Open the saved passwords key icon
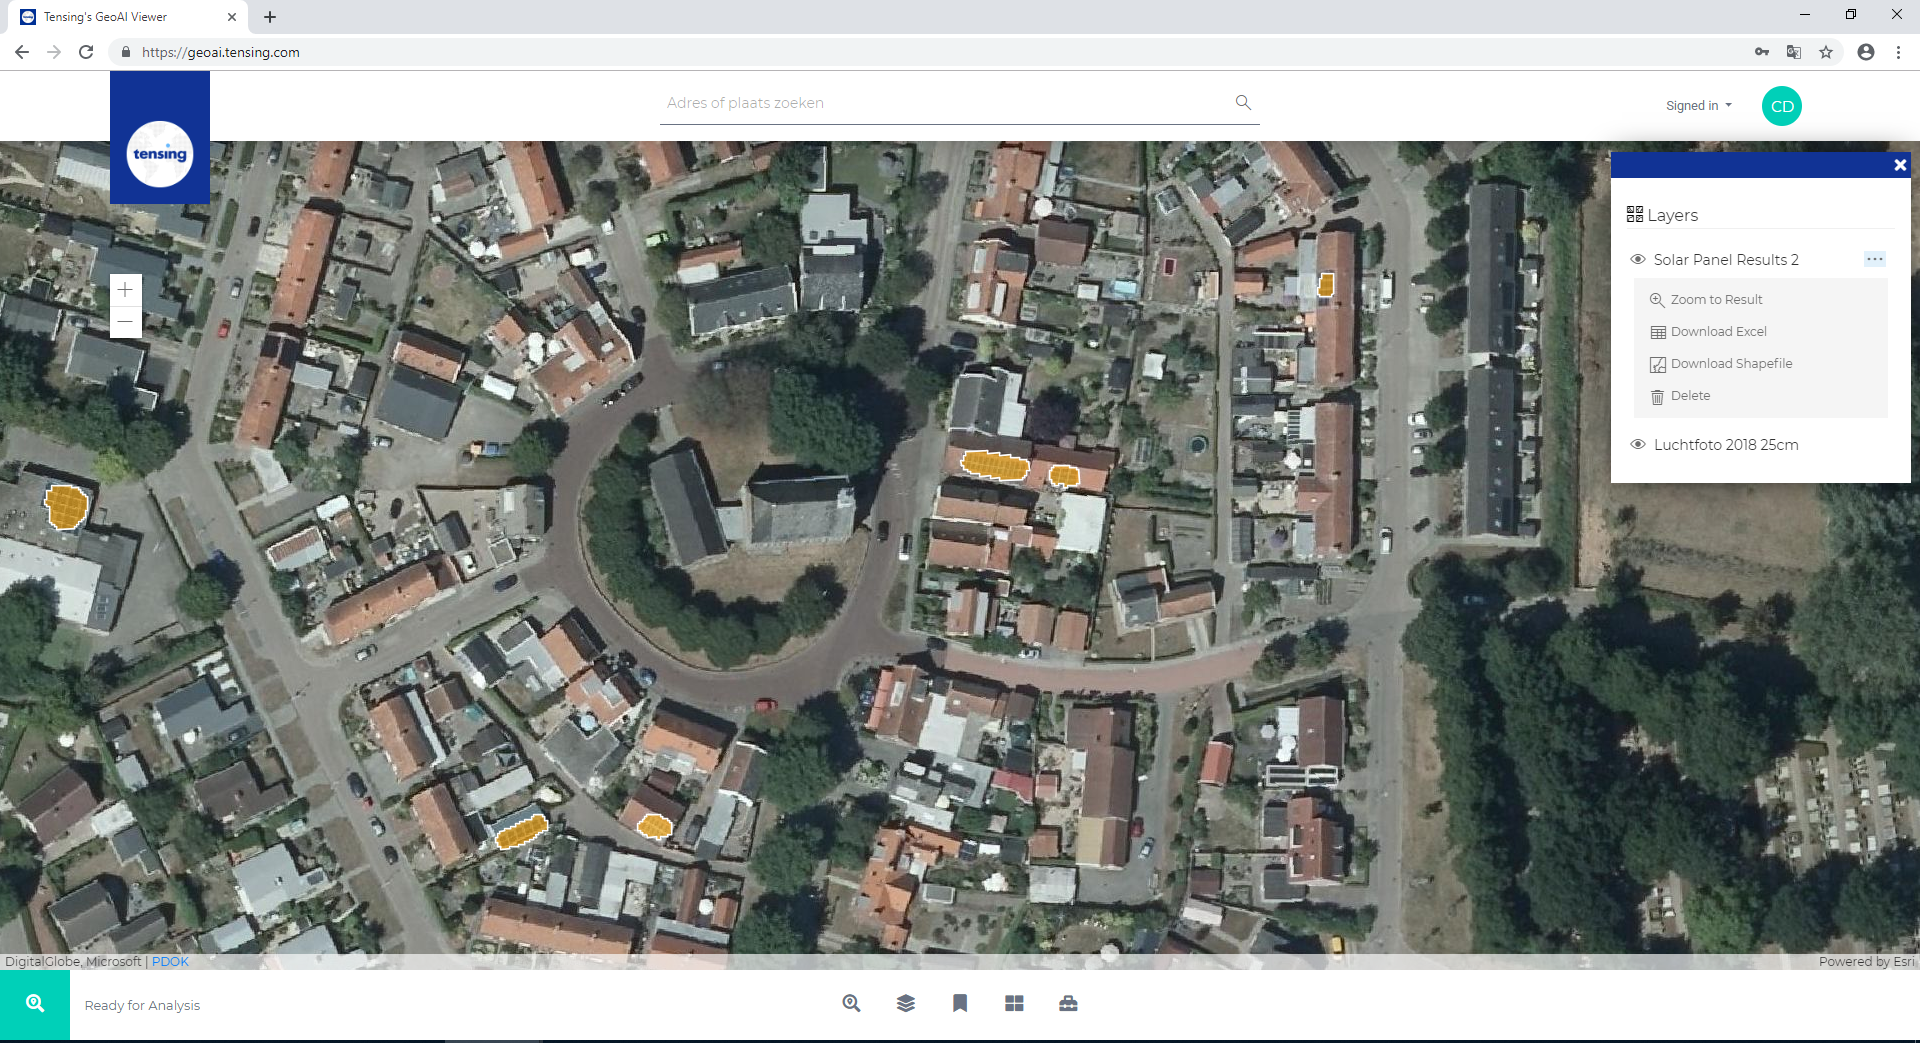The image size is (1920, 1043). point(1762,52)
